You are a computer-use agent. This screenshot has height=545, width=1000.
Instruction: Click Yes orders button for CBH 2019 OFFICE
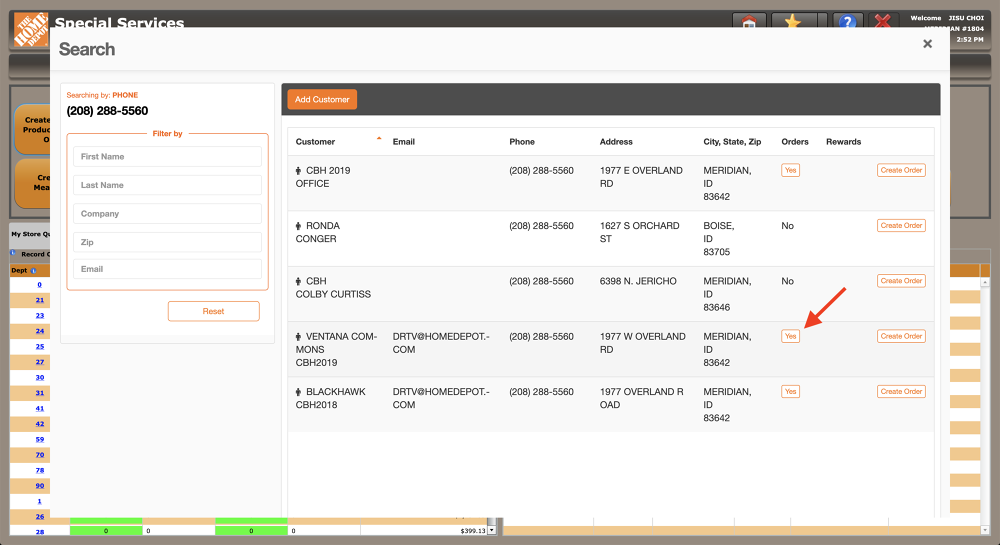tap(790, 170)
